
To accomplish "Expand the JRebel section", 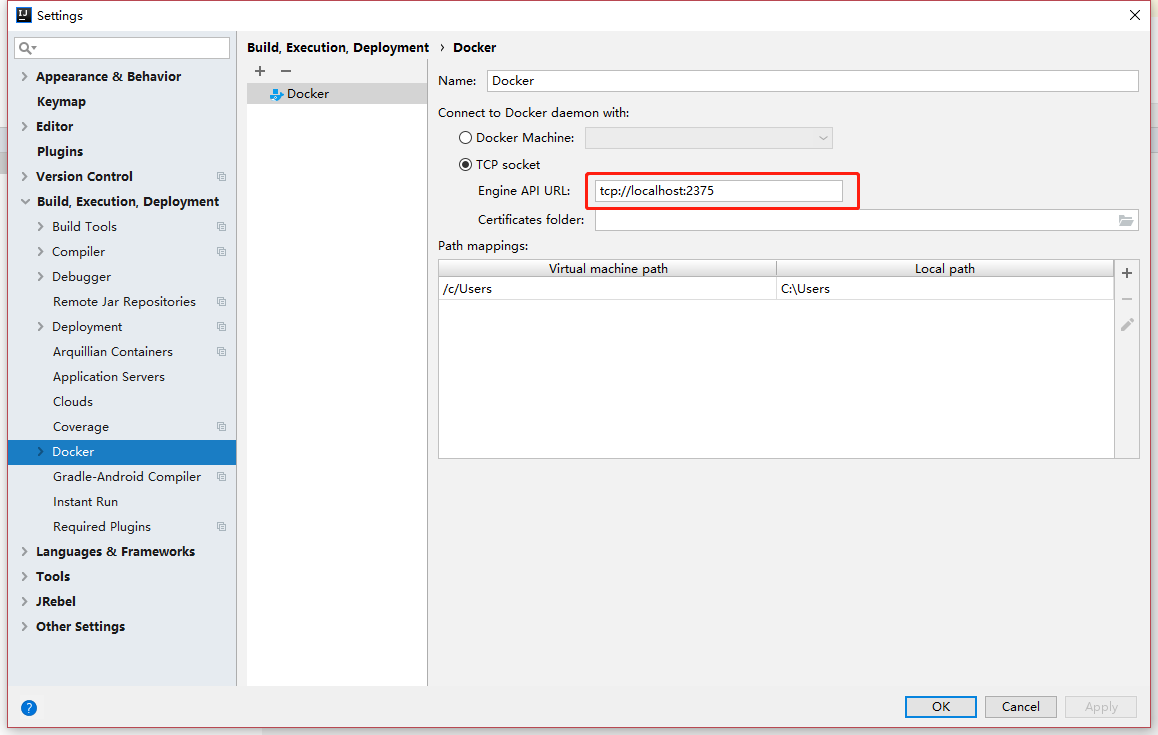I will tap(24, 601).
